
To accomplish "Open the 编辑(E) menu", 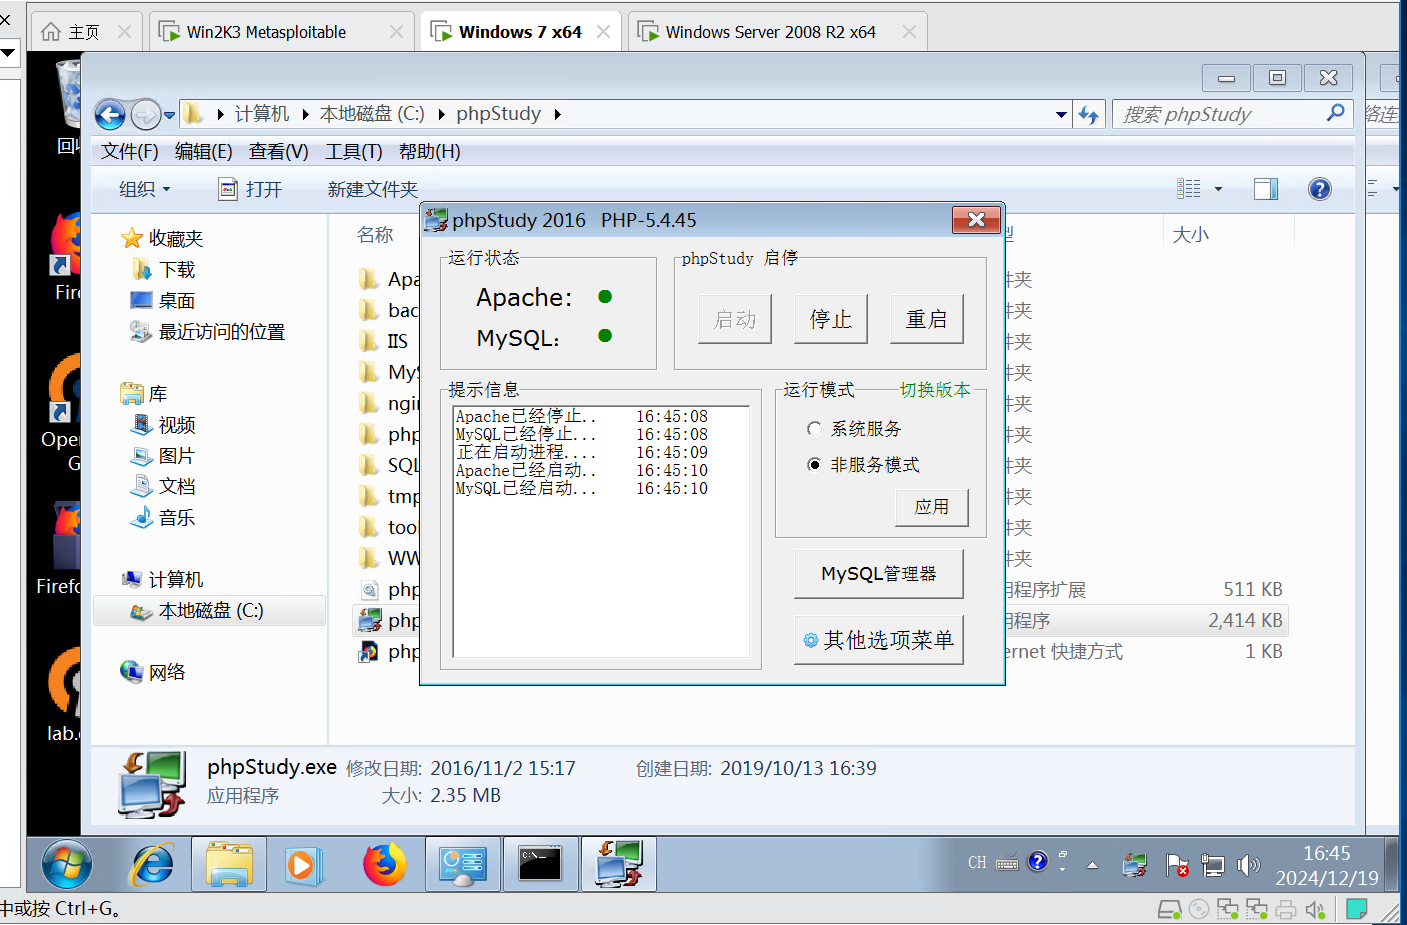I will pos(204,152).
